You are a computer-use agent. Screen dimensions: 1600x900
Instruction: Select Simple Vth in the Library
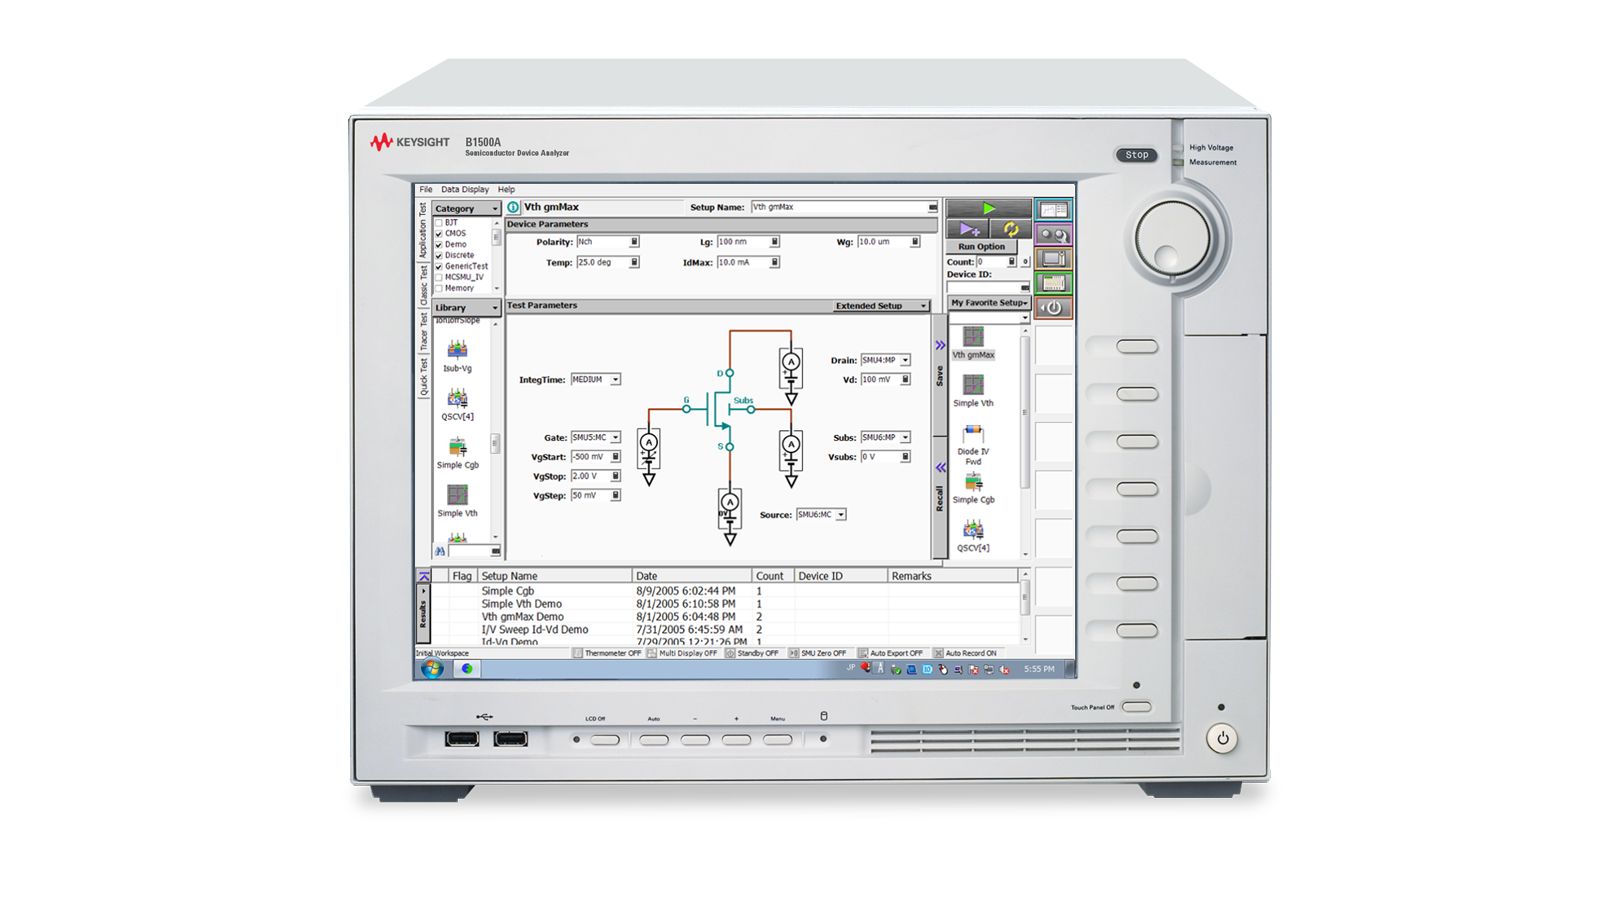(457, 500)
